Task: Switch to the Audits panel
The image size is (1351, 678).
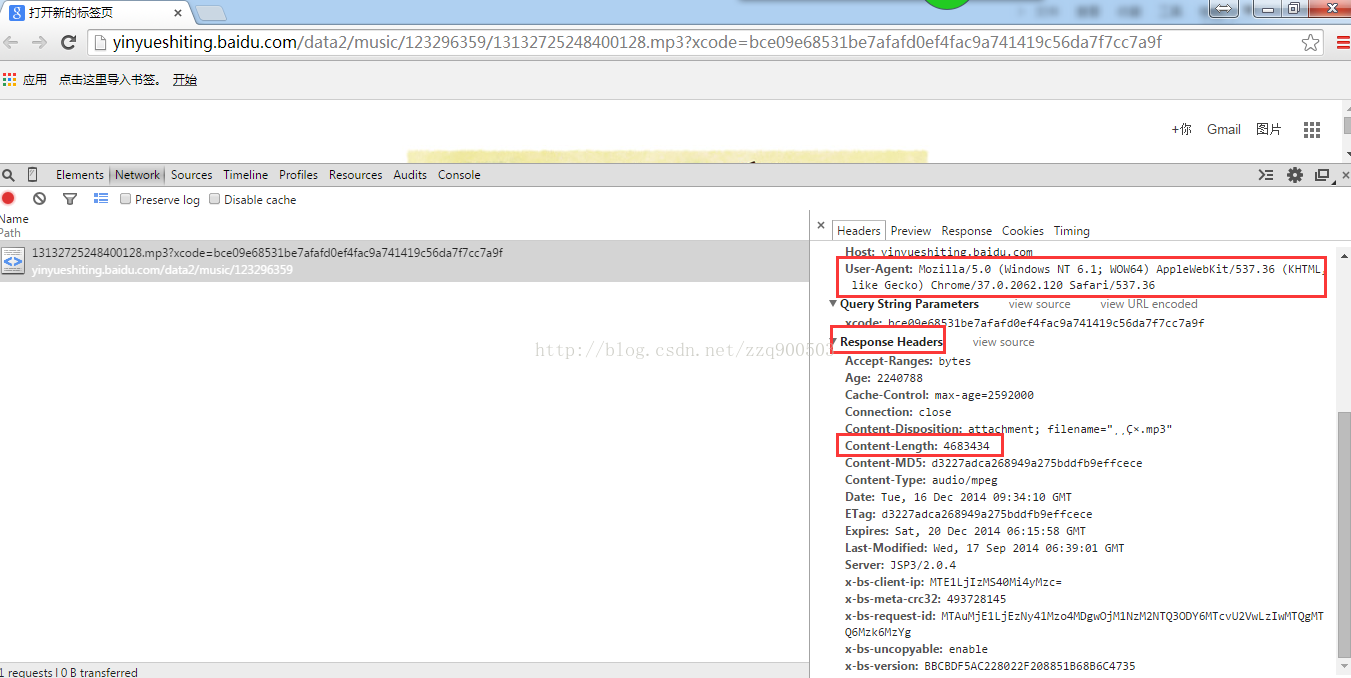Action: coord(410,175)
